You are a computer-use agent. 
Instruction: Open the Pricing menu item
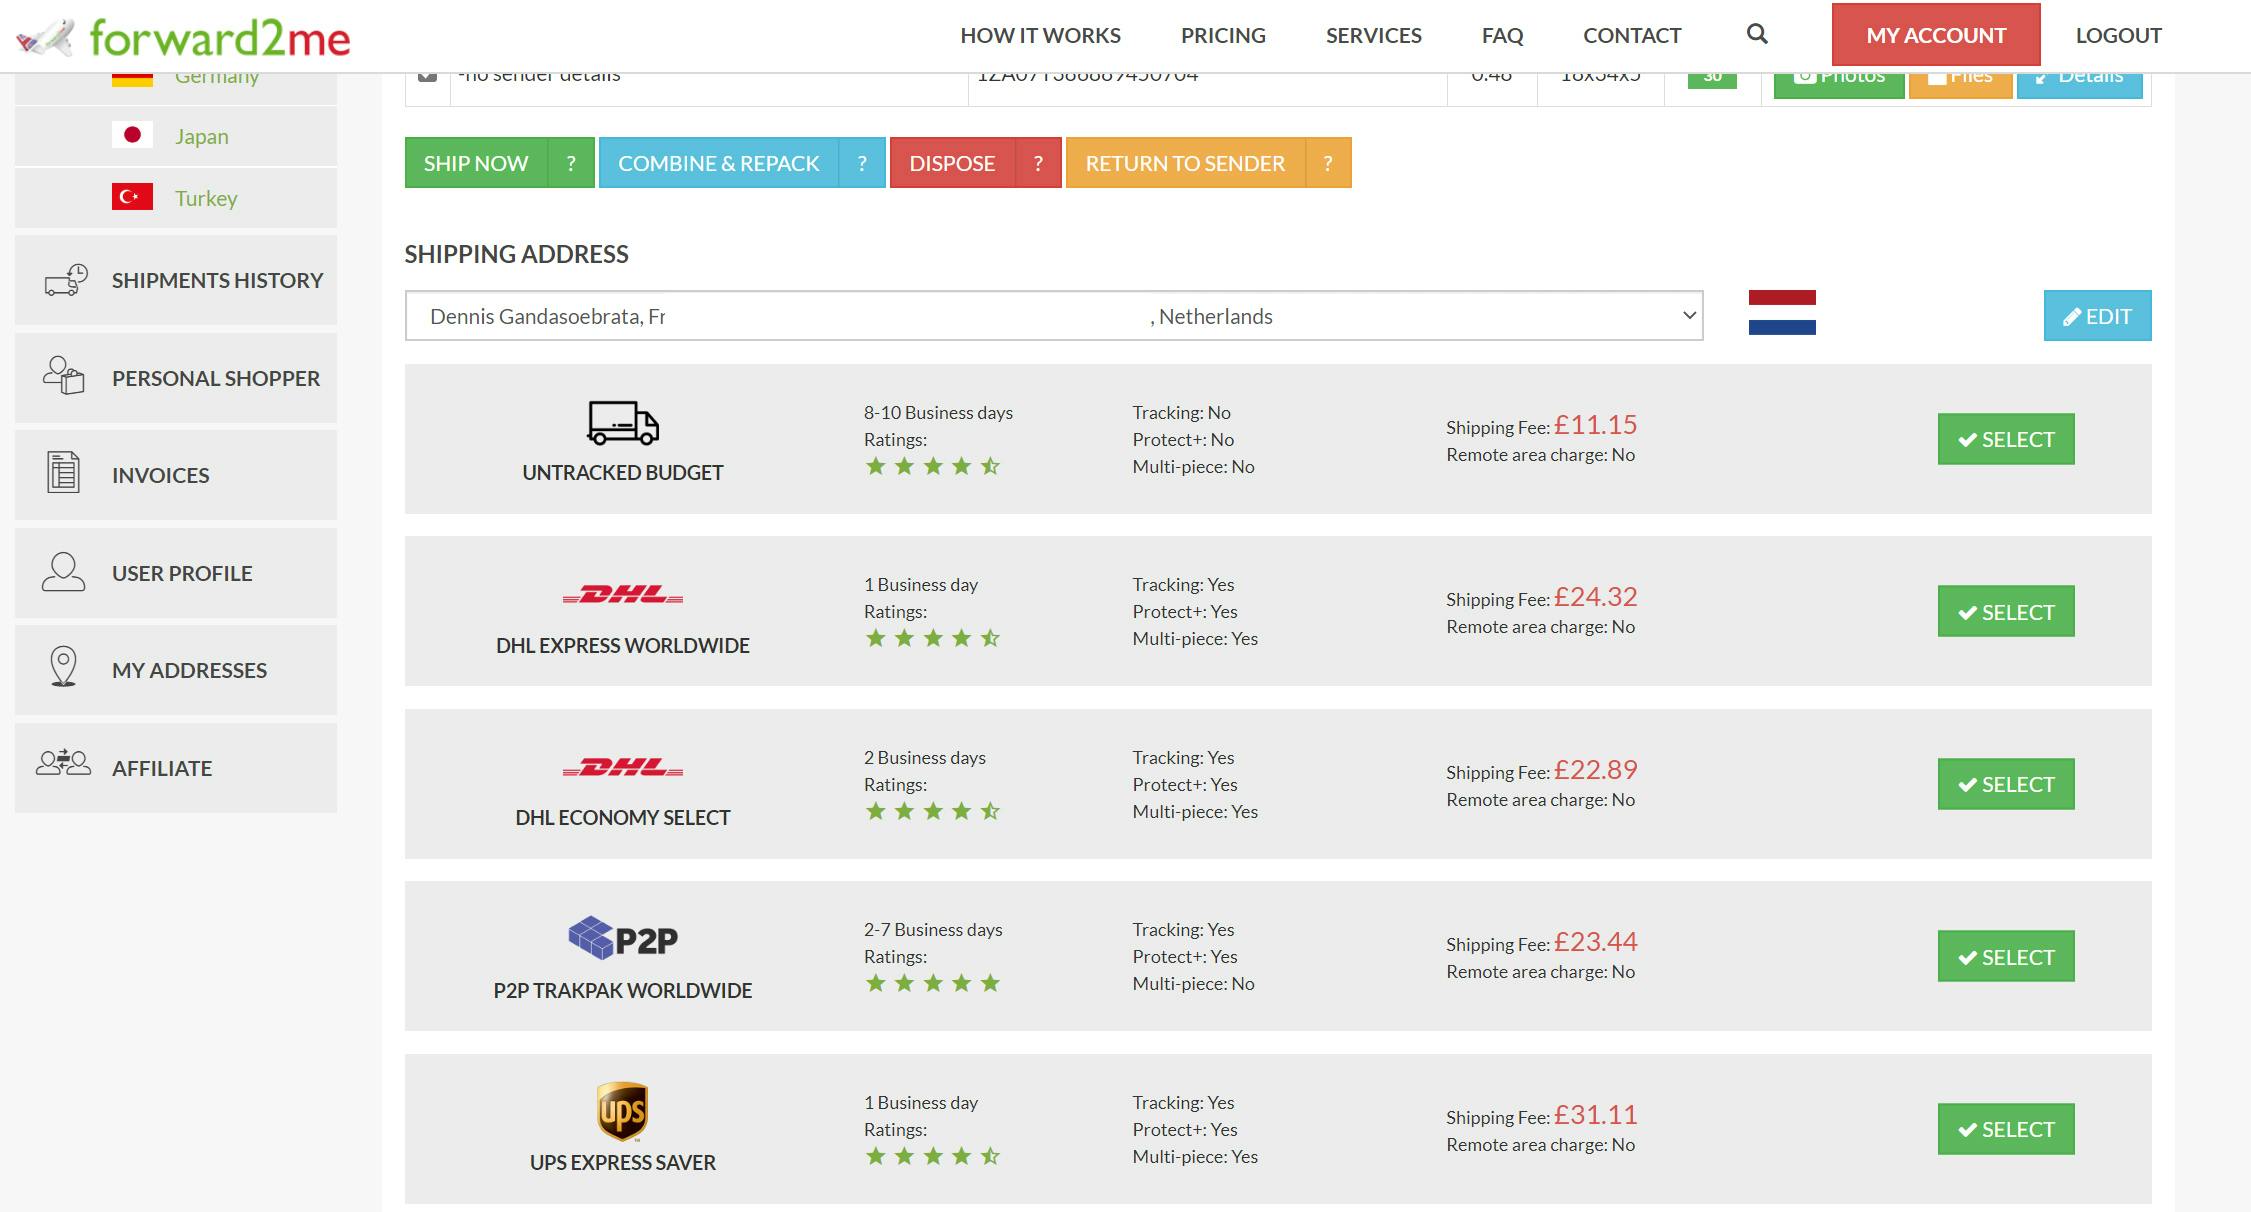1223,36
